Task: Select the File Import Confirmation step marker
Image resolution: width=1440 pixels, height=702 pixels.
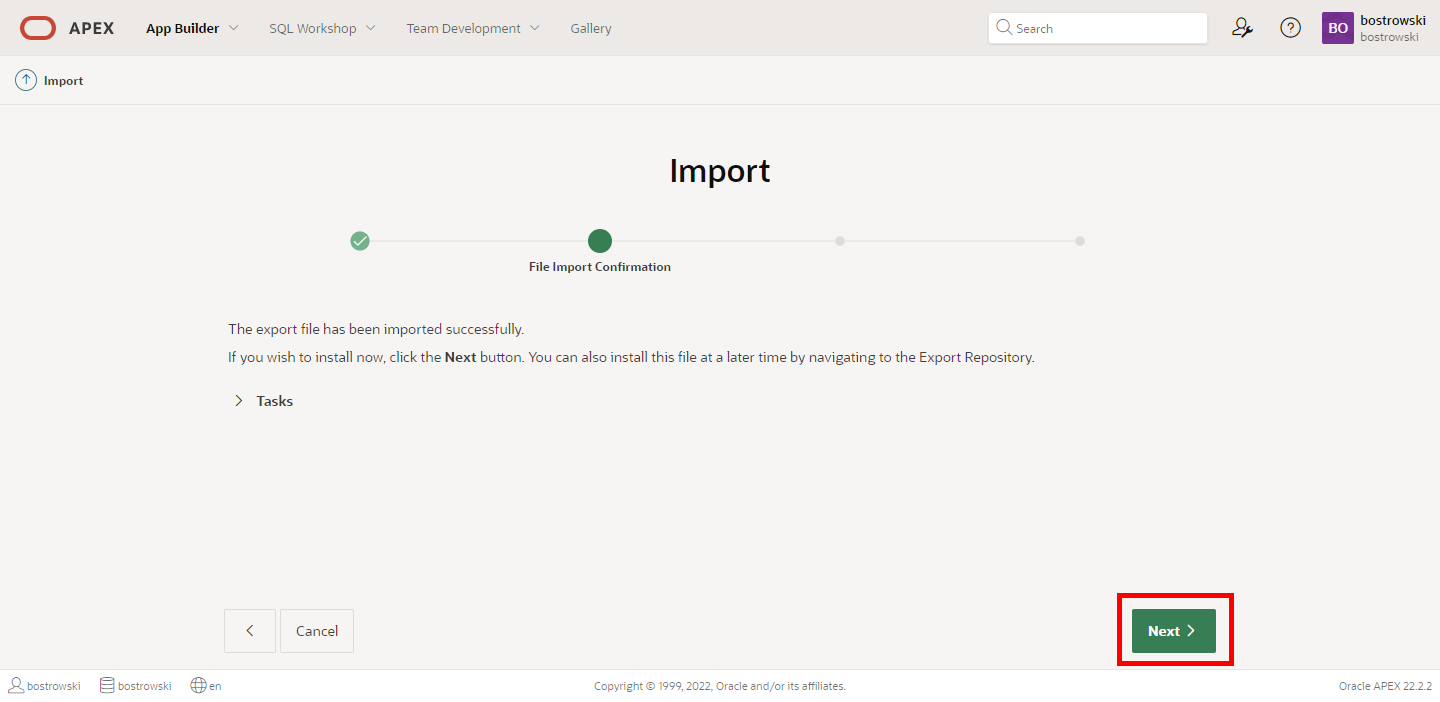Action: coord(600,241)
